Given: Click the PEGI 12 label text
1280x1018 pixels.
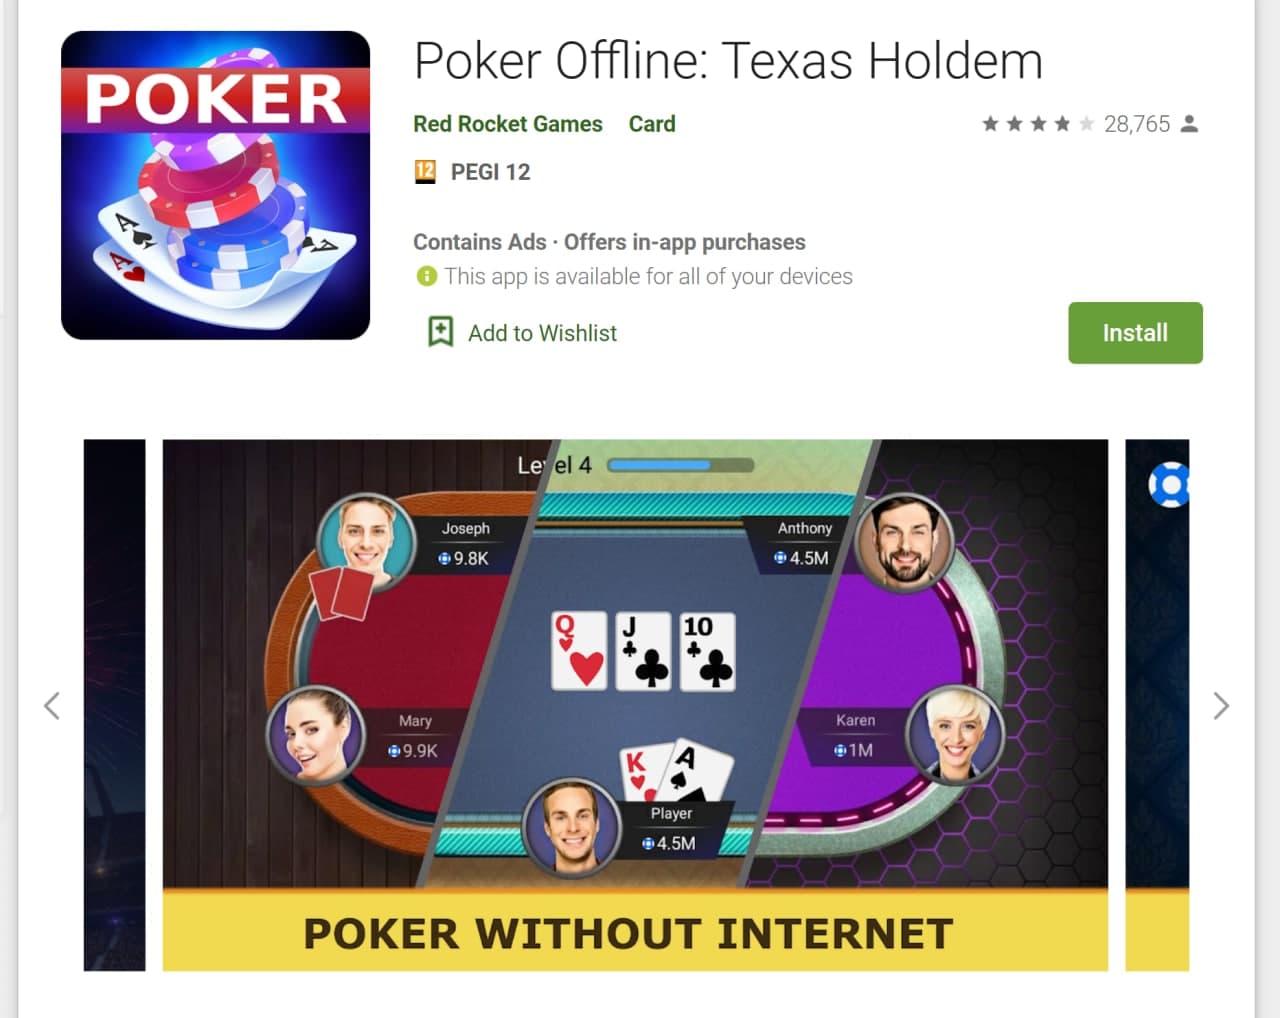Looking at the screenshot, I should pyautogui.click(x=491, y=172).
